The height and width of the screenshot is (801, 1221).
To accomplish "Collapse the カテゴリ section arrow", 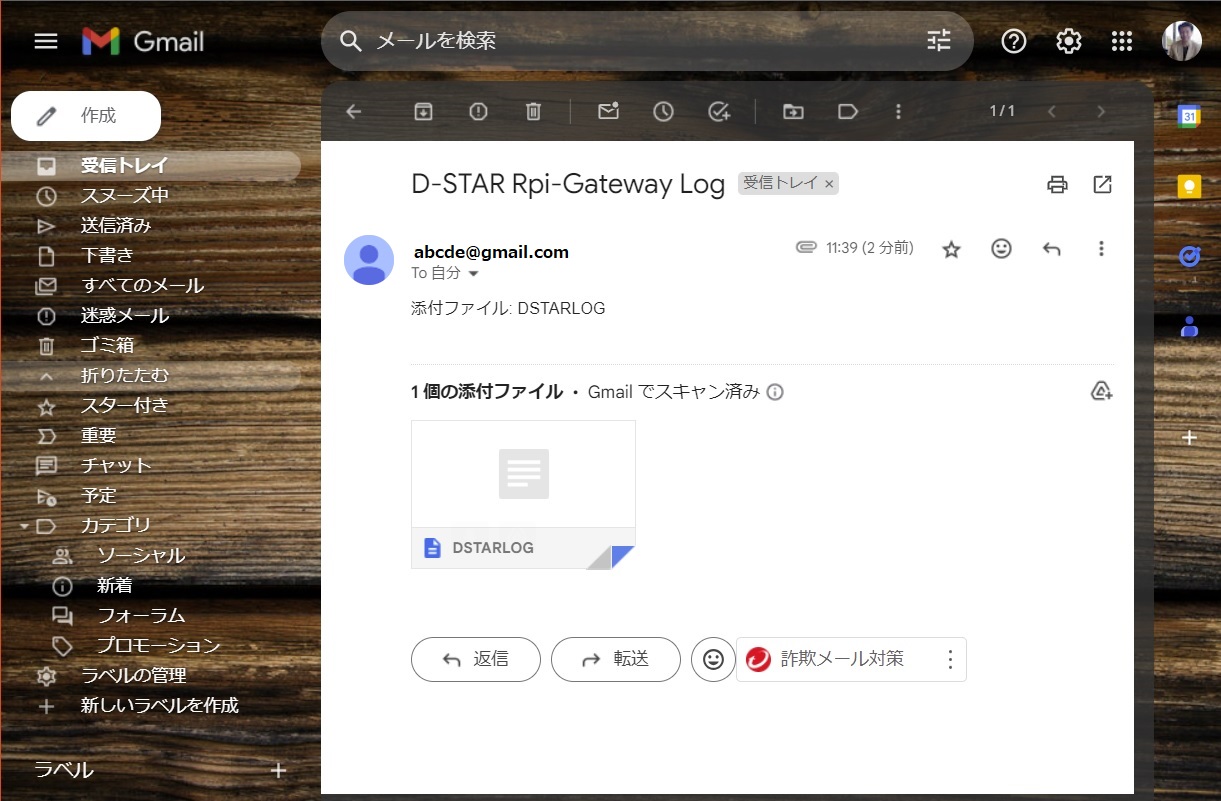I will [23, 526].
